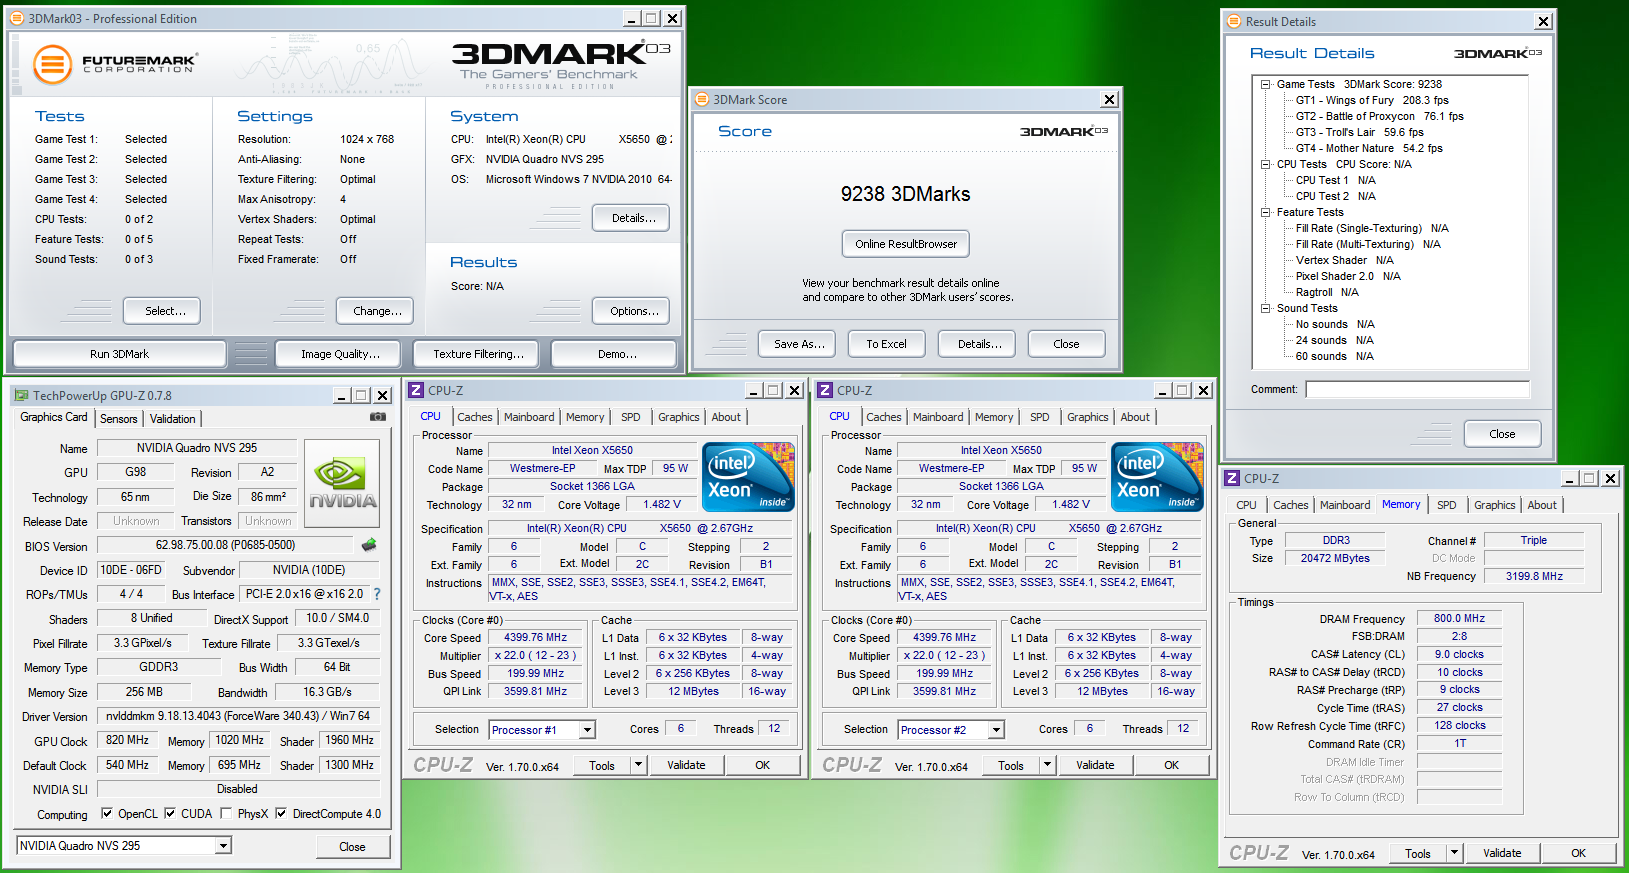Toggle the CUDA checkbox in GPU-Z
The width and height of the screenshot is (1629, 873).
click(x=170, y=813)
